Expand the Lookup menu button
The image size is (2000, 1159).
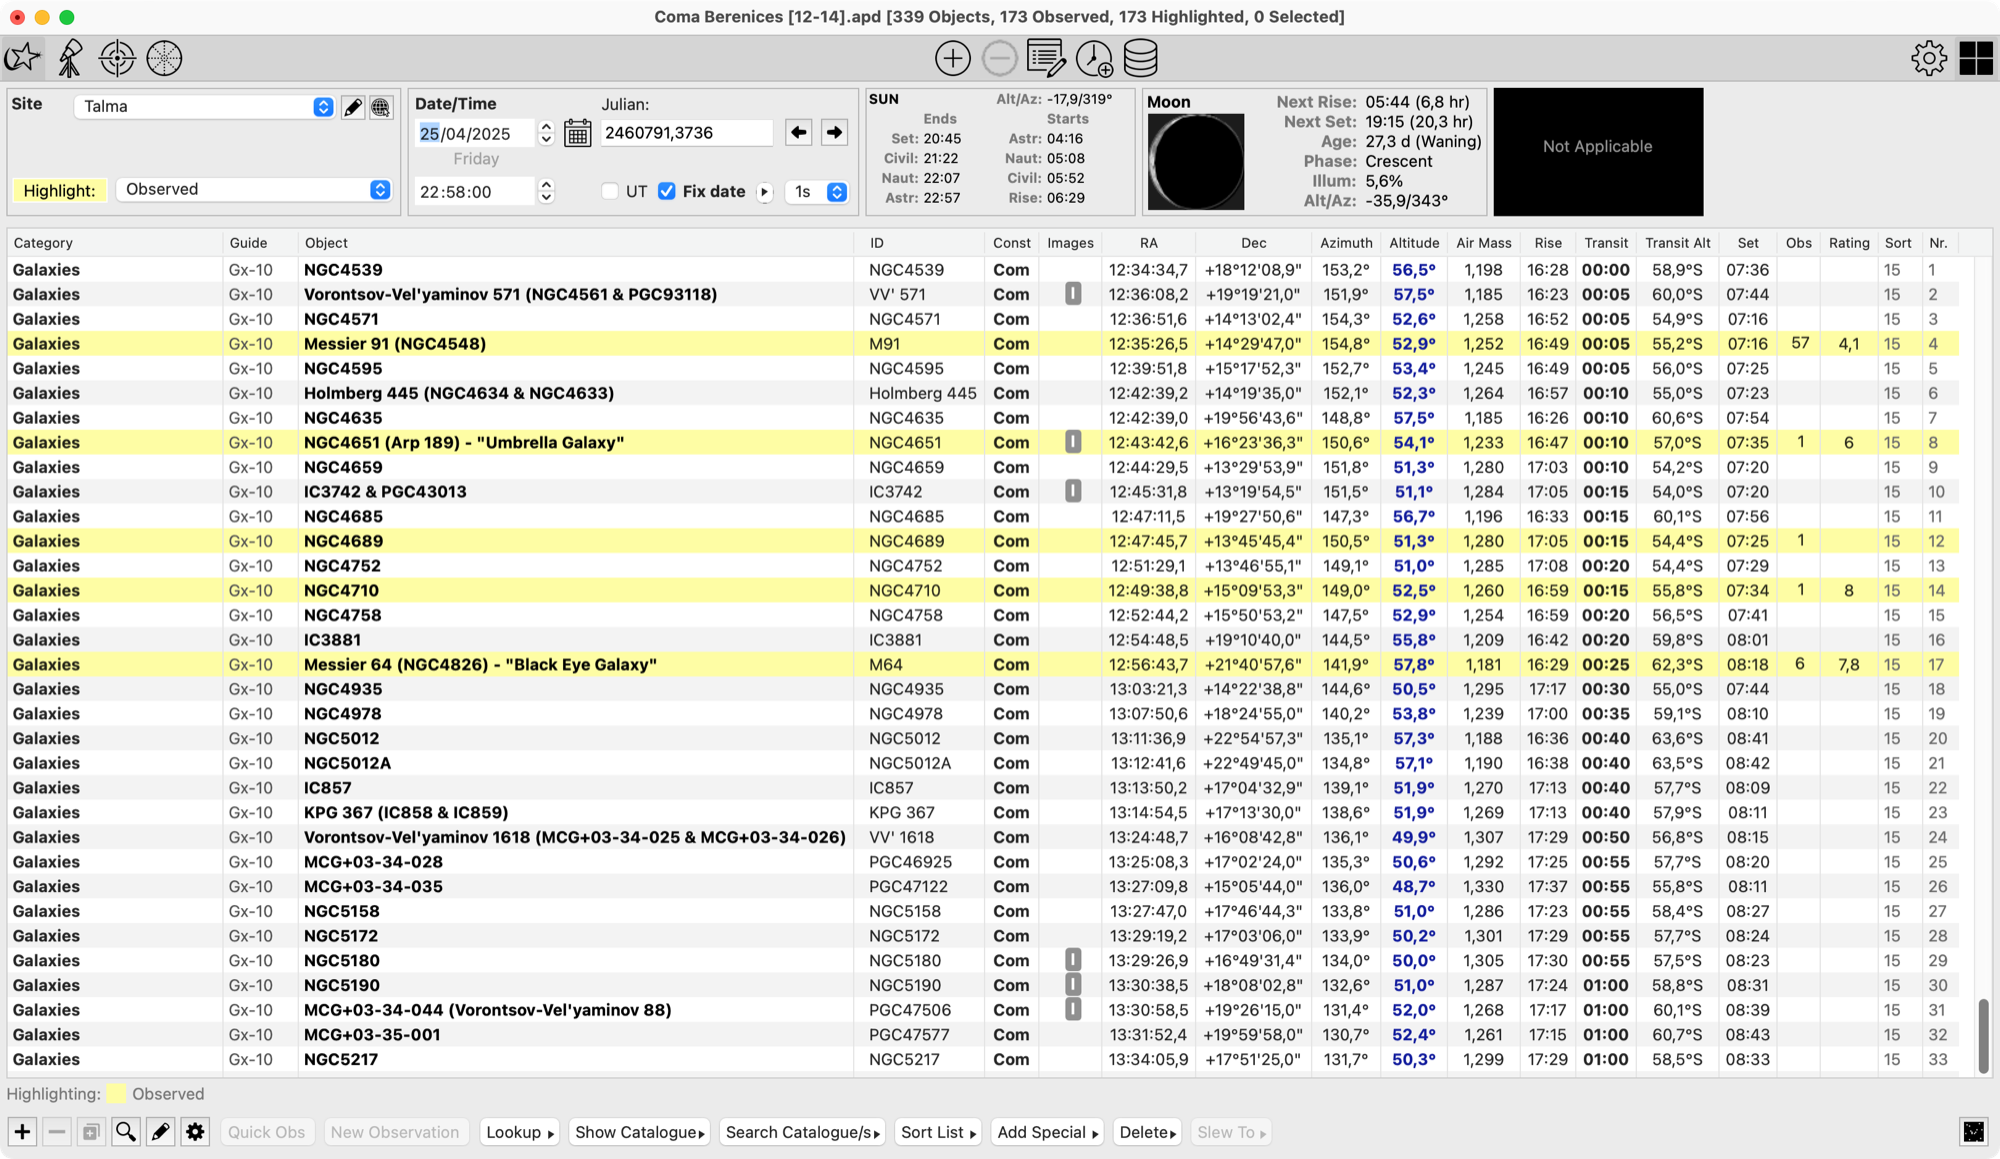(x=520, y=1132)
